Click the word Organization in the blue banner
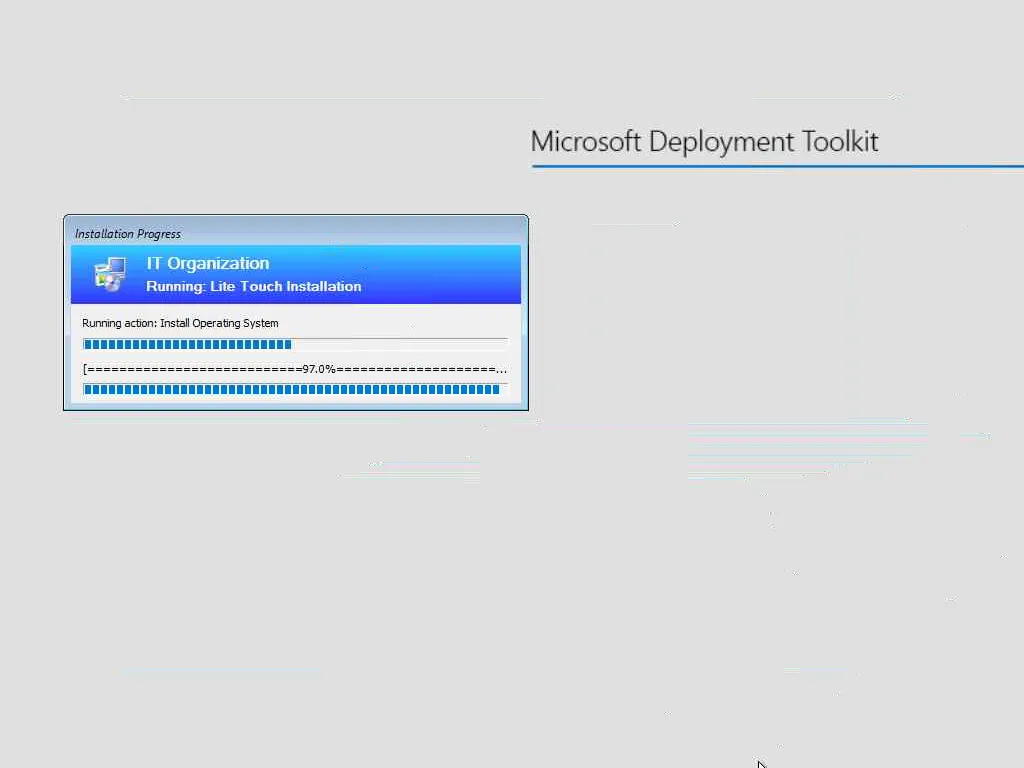 click(x=218, y=264)
